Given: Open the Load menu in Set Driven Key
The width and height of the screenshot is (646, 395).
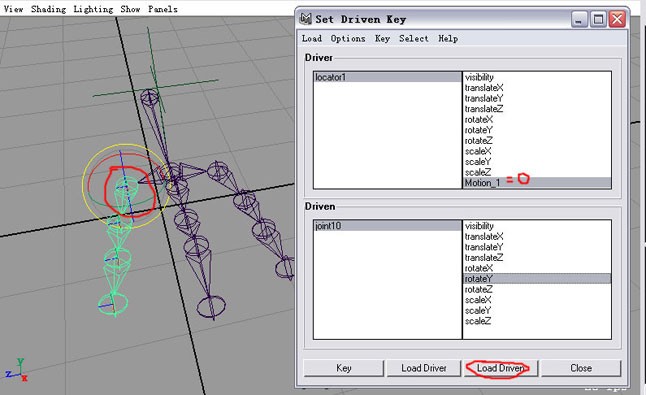Looking at the screenshot, I should tap(311, 39).
